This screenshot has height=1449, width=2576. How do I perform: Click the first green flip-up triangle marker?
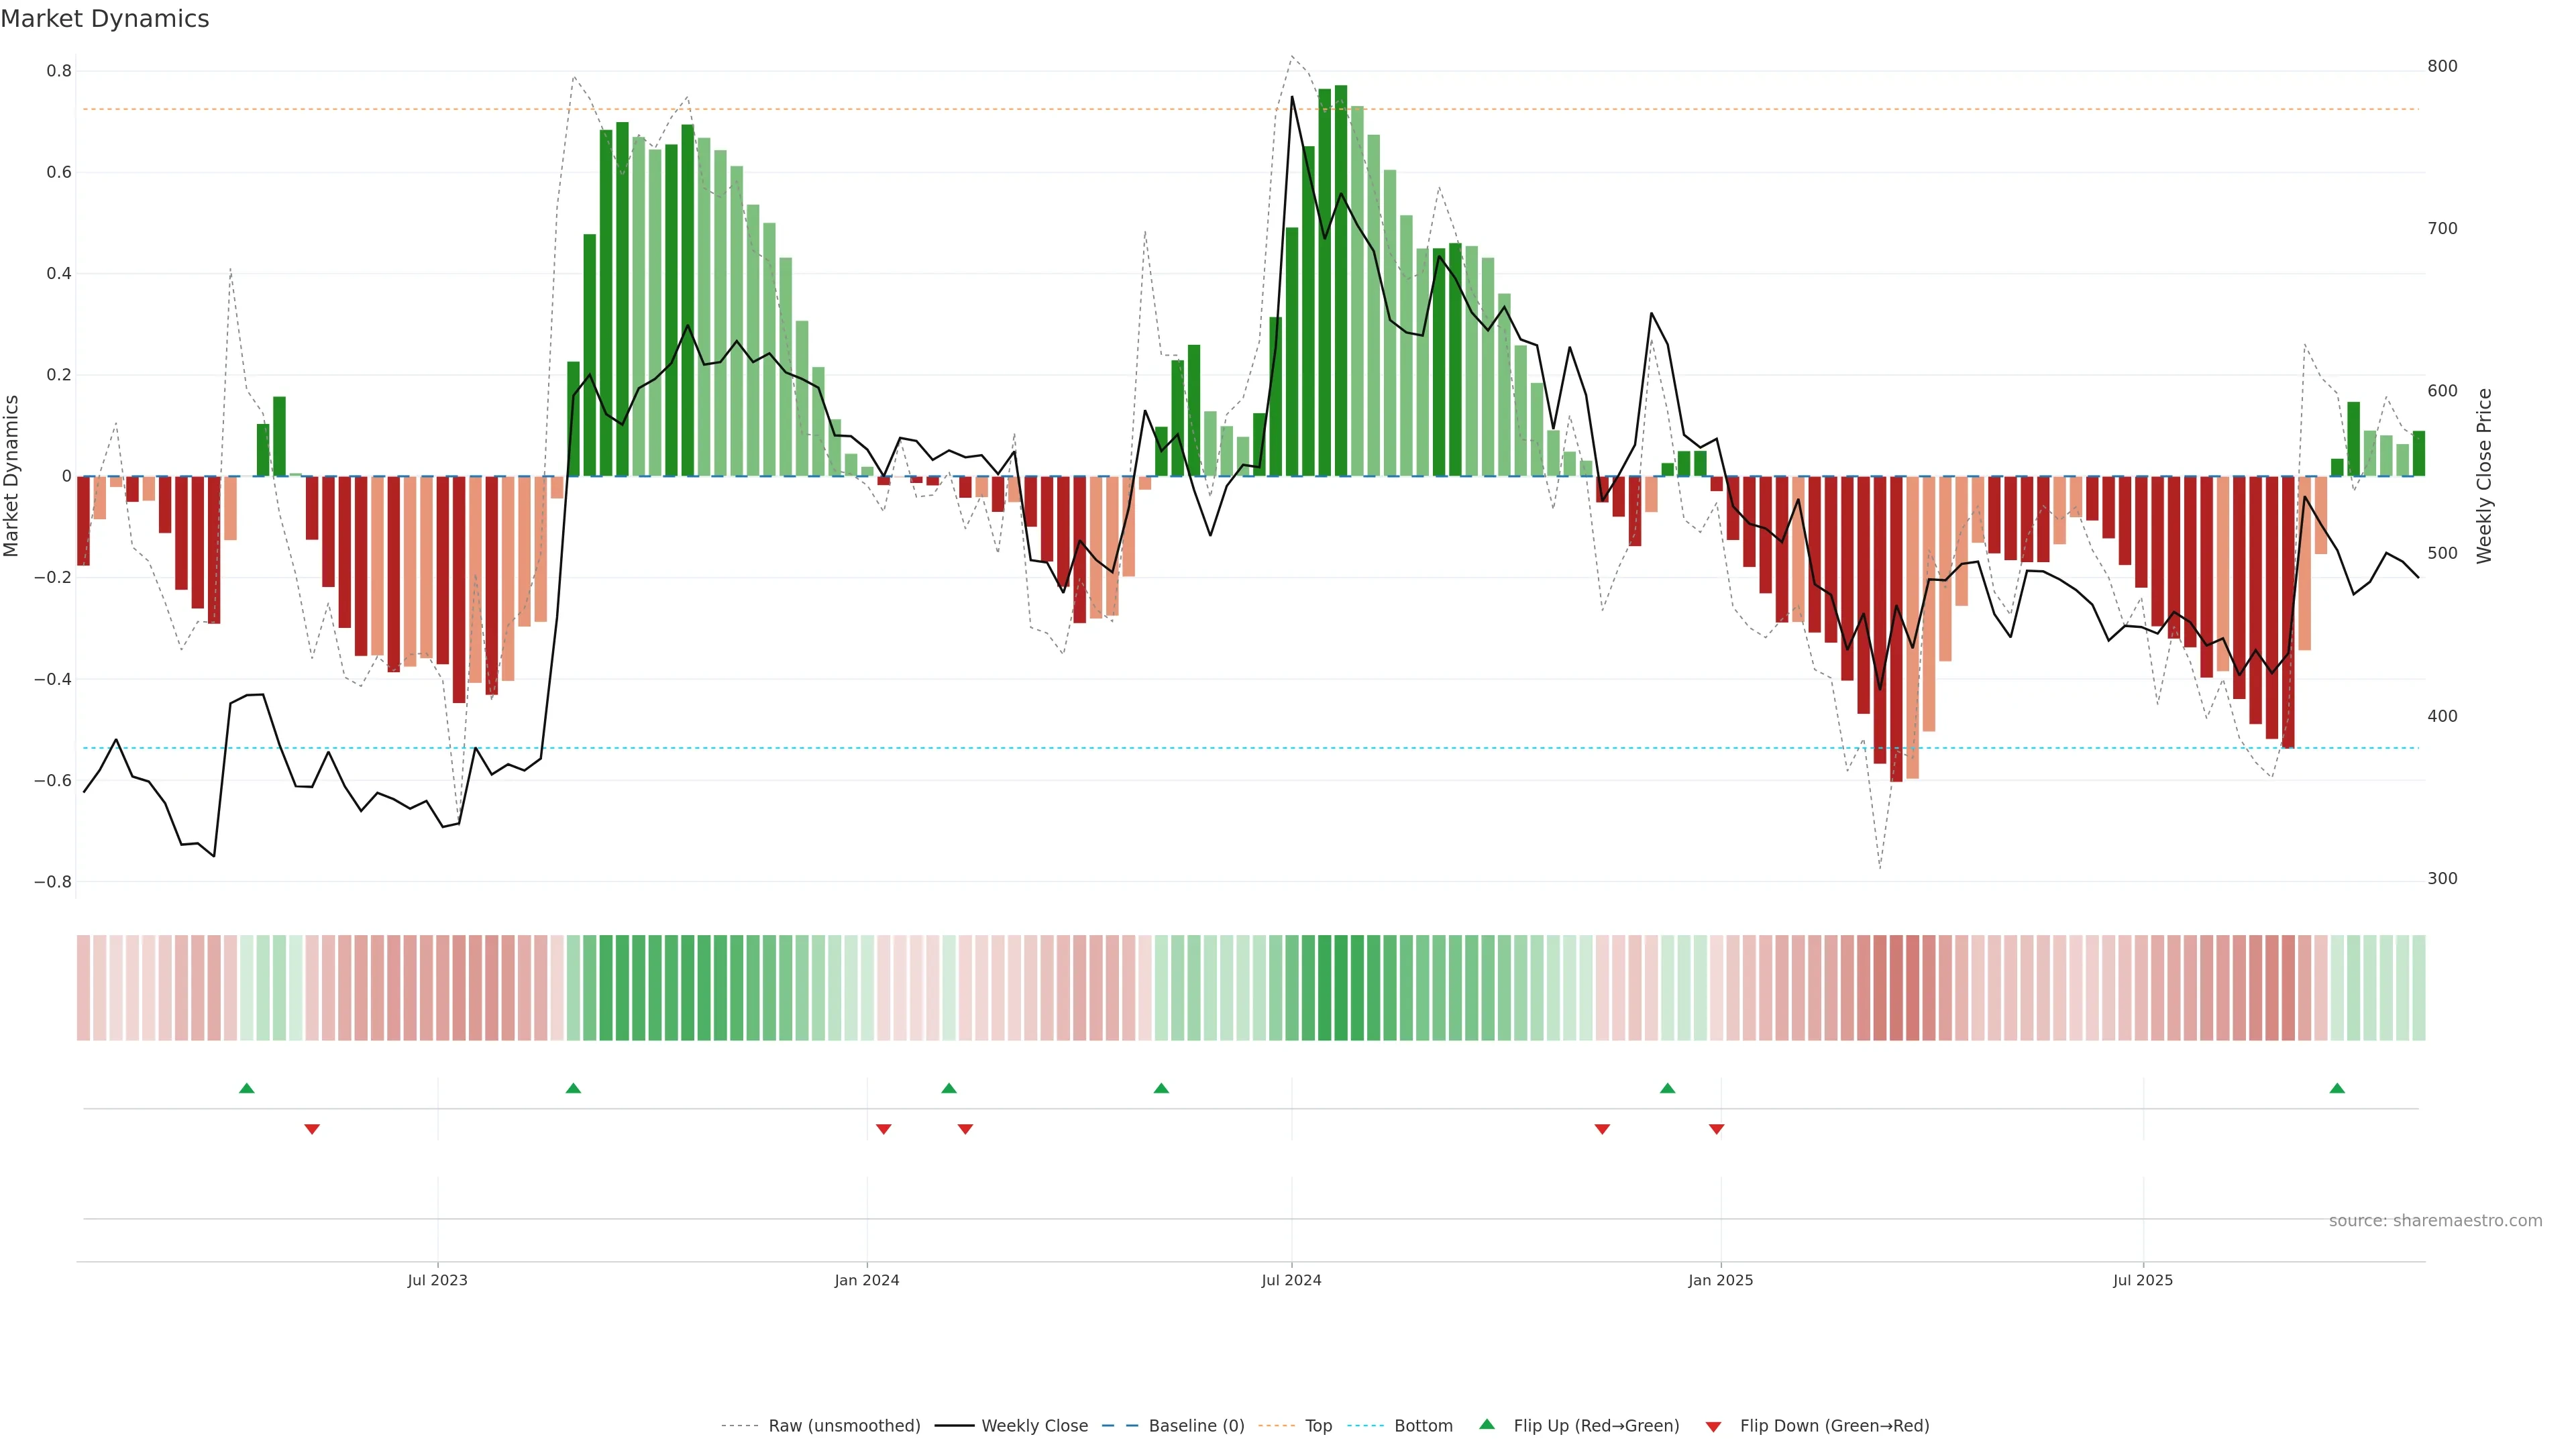coord(247,1088)
